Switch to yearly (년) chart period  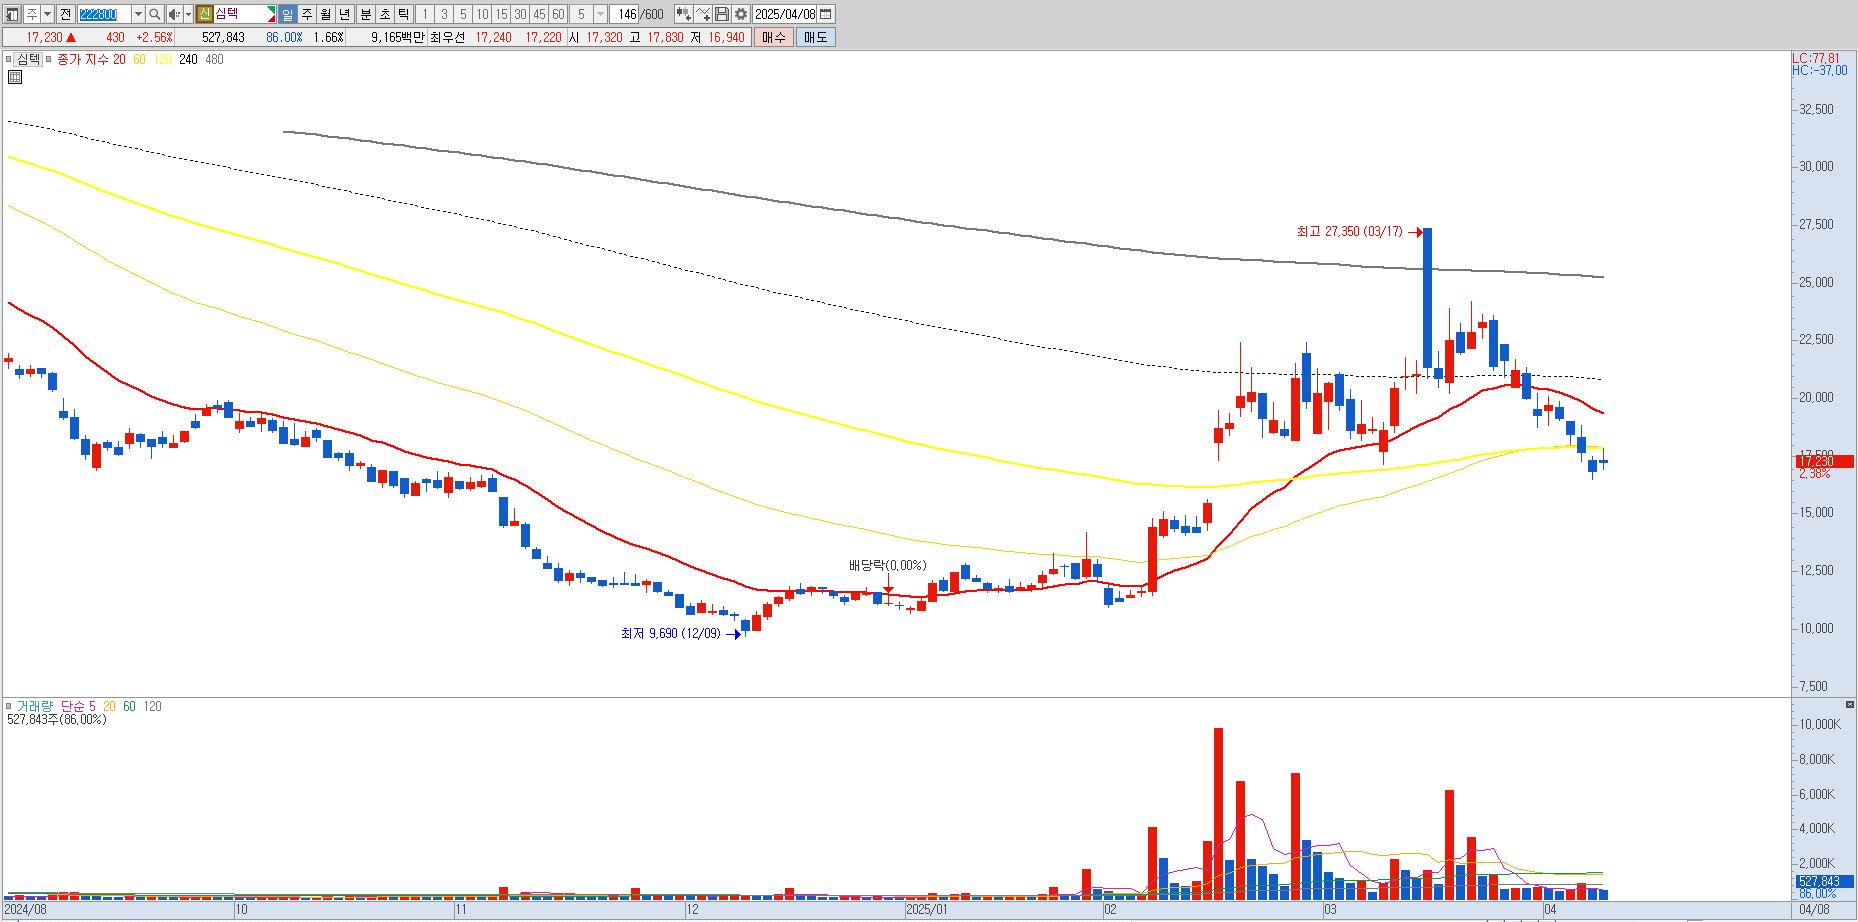(345, 14)
